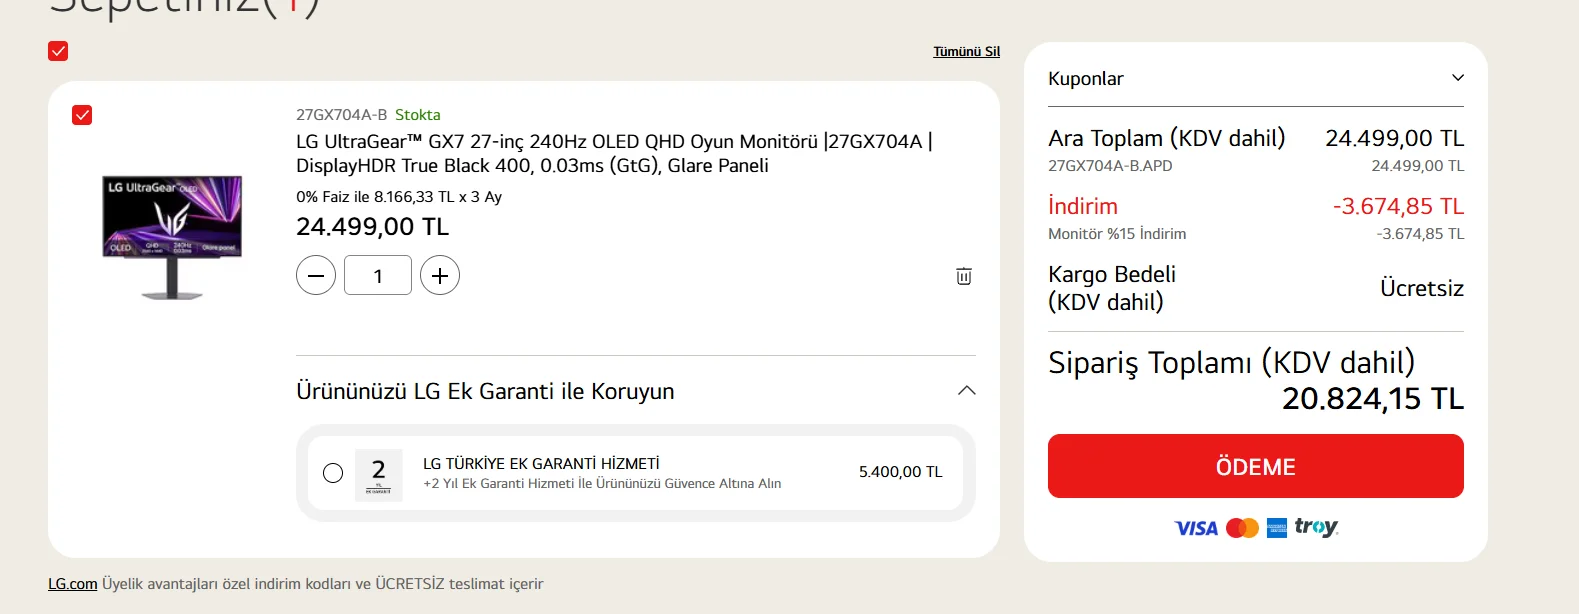The height and width of the screenshot is (614, 1579).
Task: Click the 'Stokta' stock status text
Action: (x=418, y=115)
